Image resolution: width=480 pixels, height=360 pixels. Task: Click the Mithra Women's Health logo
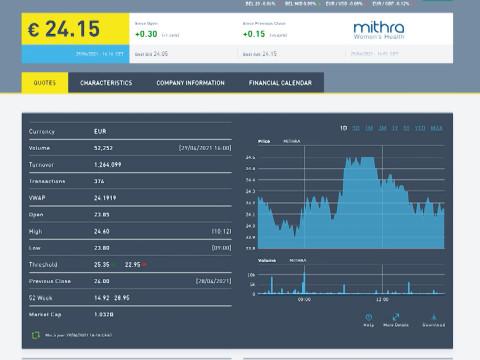[x=379, y=30]
